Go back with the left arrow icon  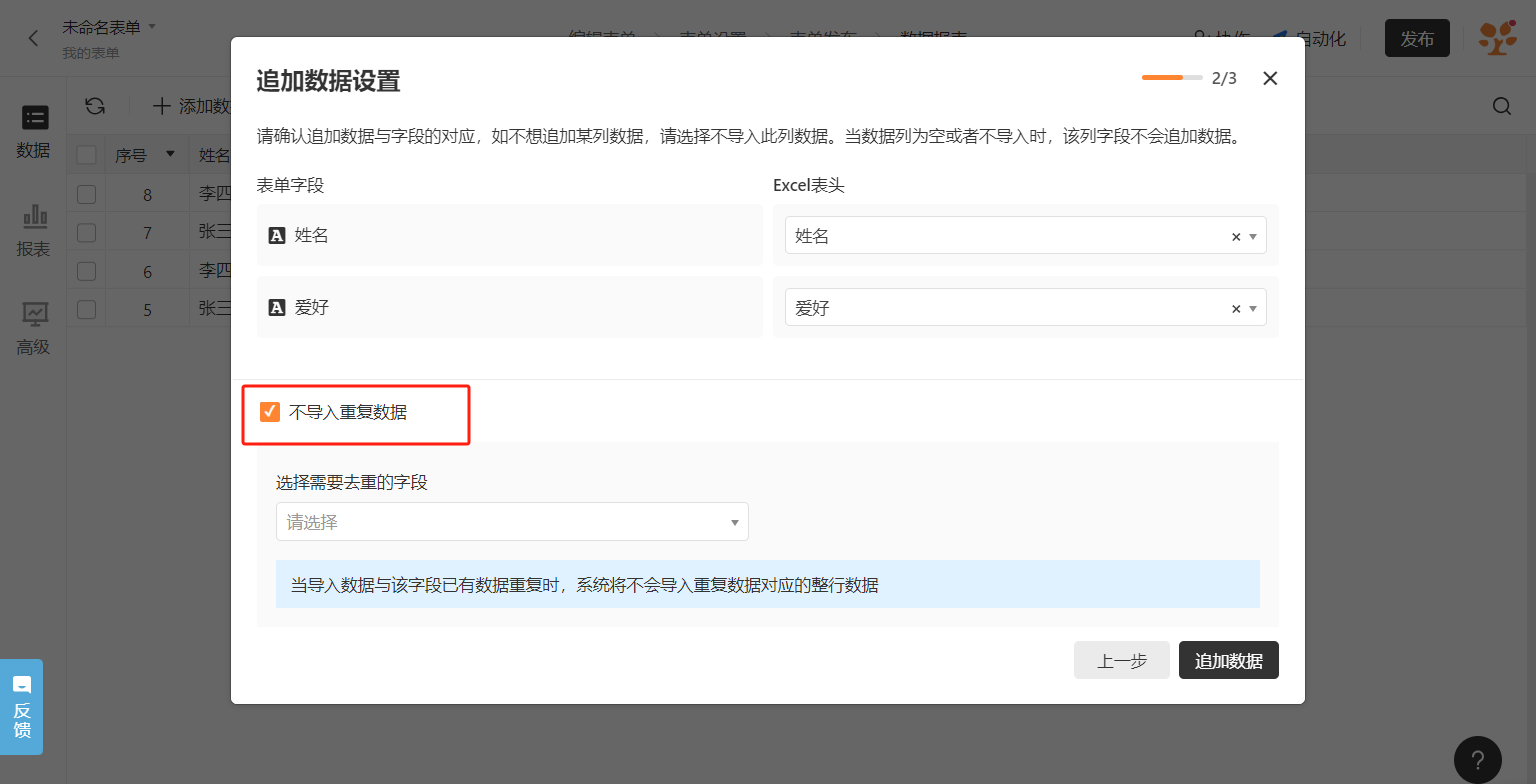click(x=33, y=38)
